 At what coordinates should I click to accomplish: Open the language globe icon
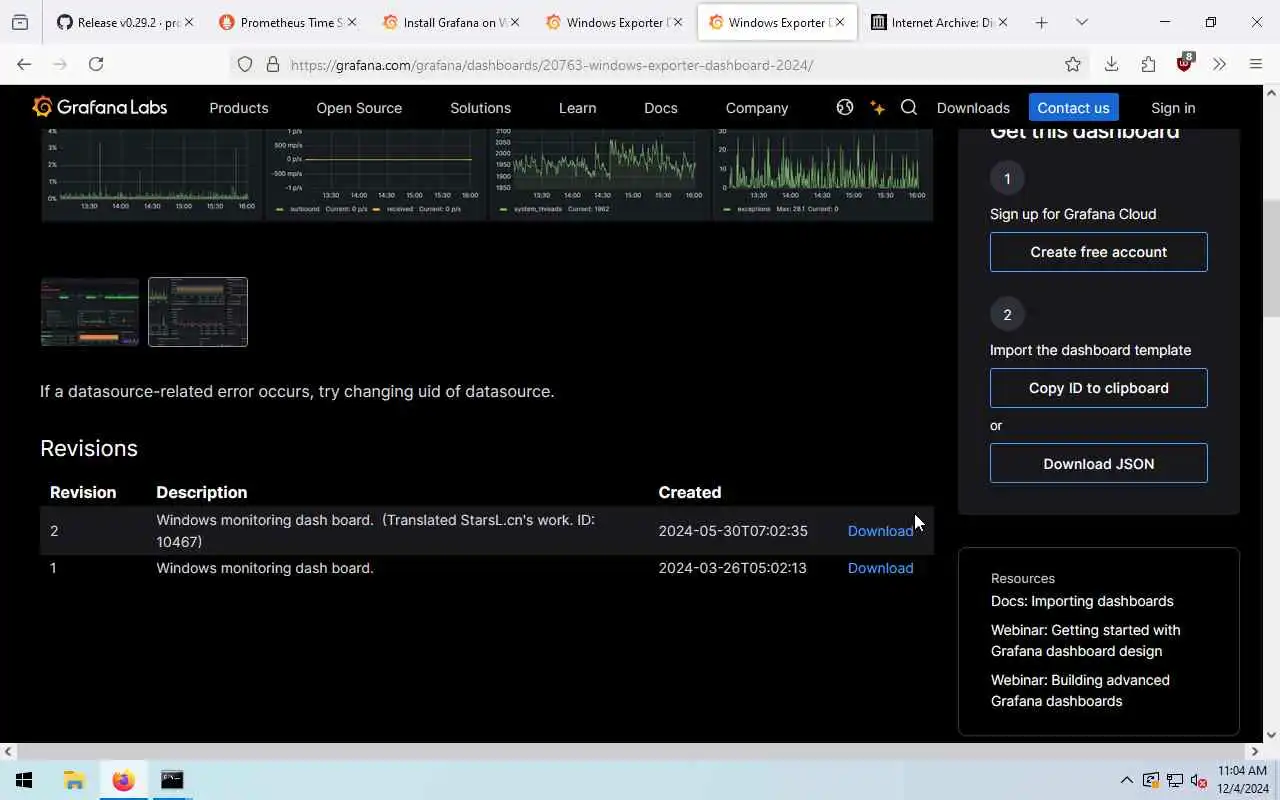click(845, 107)
